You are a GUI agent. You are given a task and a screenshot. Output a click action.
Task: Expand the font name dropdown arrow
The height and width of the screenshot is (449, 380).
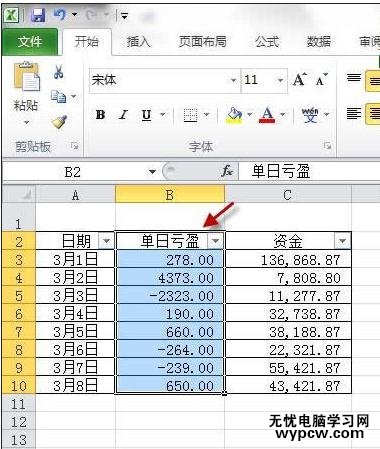[x=233, y=80]
